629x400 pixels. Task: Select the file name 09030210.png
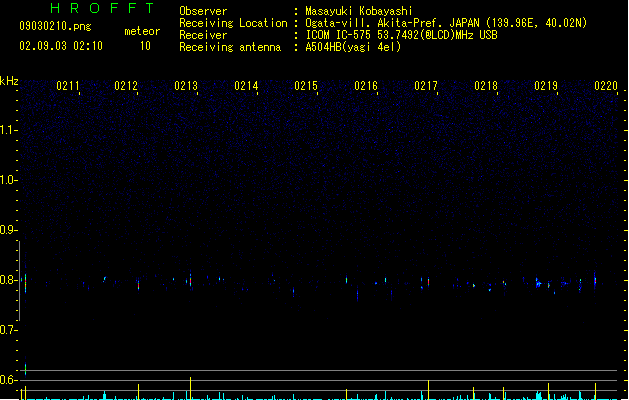[x=55, y=26]
